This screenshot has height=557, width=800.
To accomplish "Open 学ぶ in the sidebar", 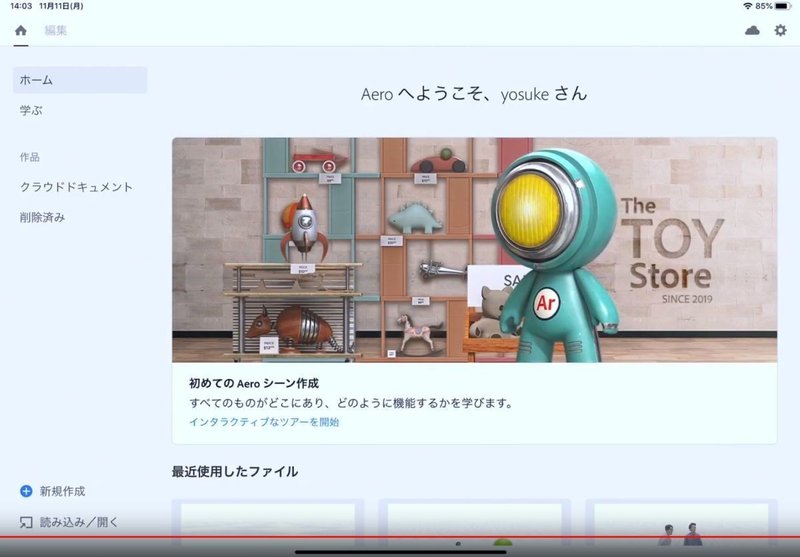I will [31, 110].
